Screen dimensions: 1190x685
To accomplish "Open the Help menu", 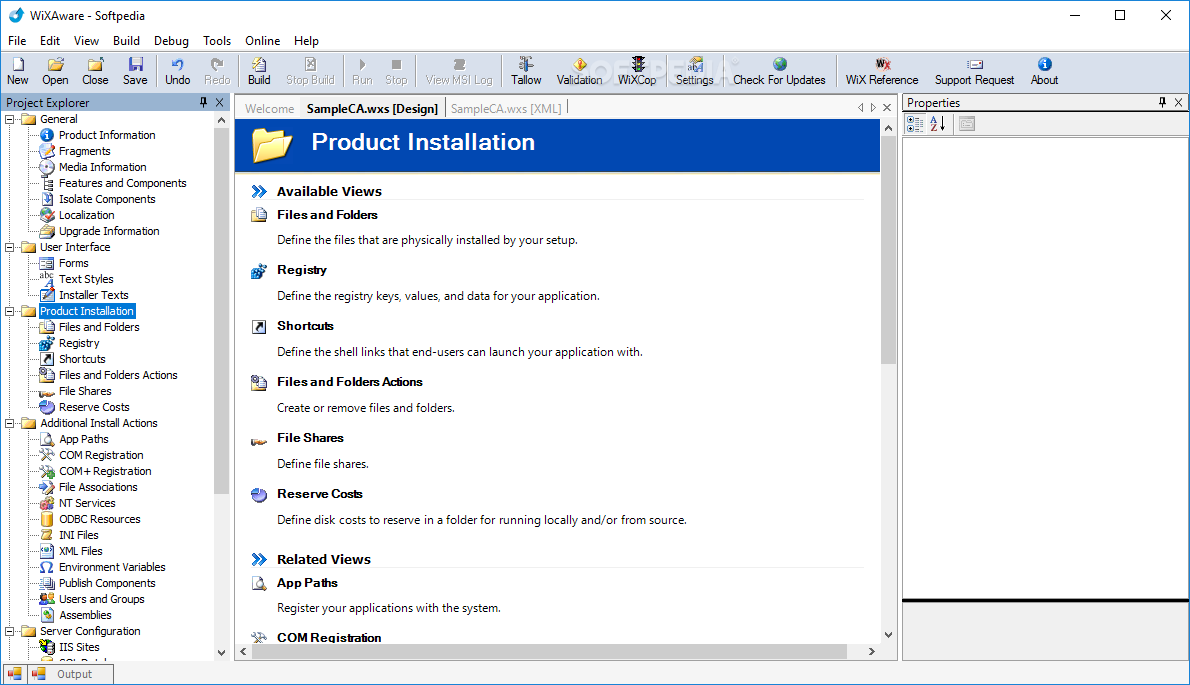I will click(306, 41).
